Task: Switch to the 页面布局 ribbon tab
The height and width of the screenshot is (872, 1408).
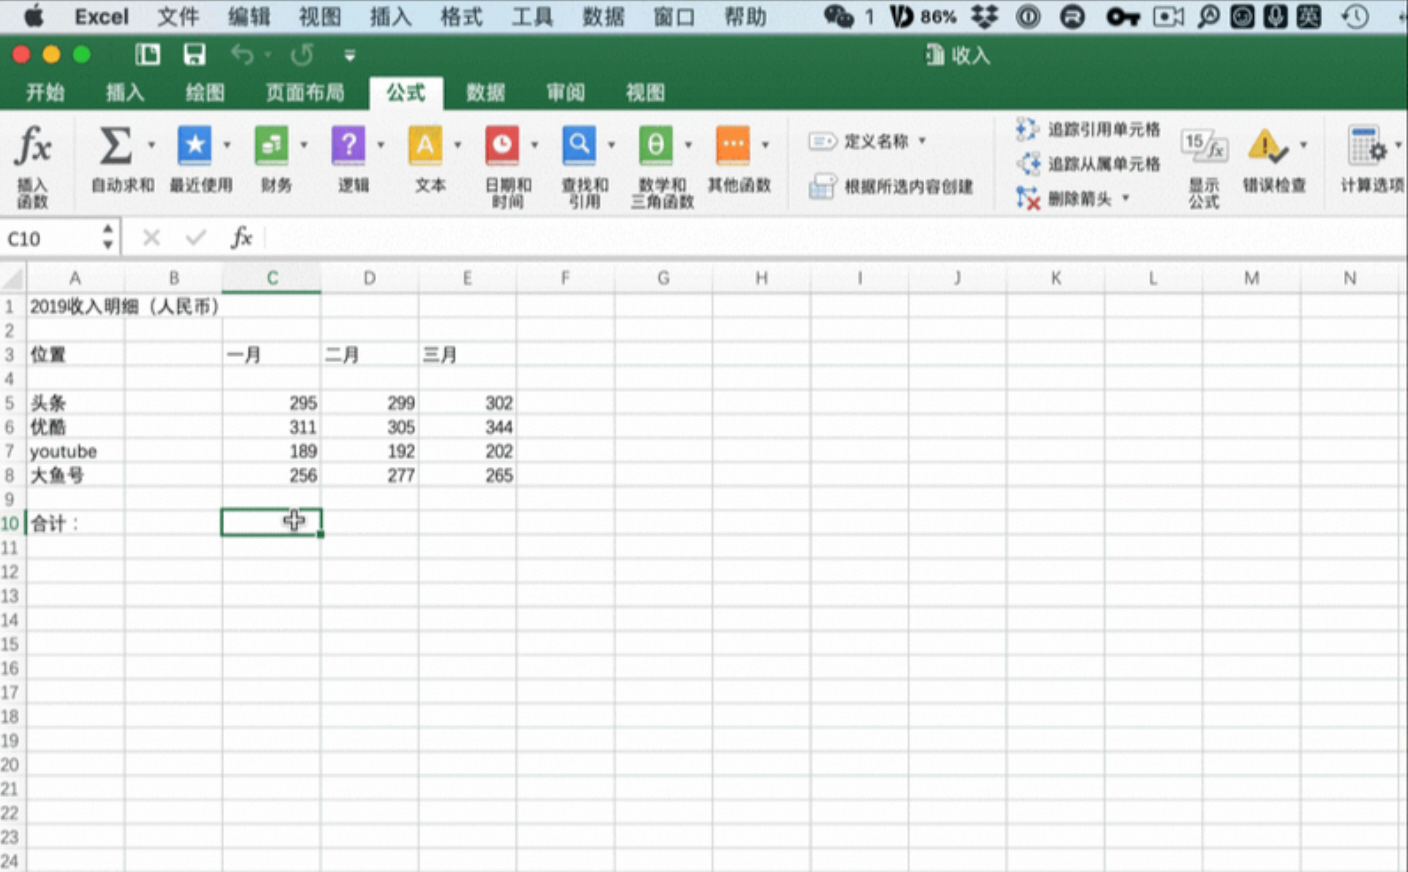Action: (x=305, y=92)
